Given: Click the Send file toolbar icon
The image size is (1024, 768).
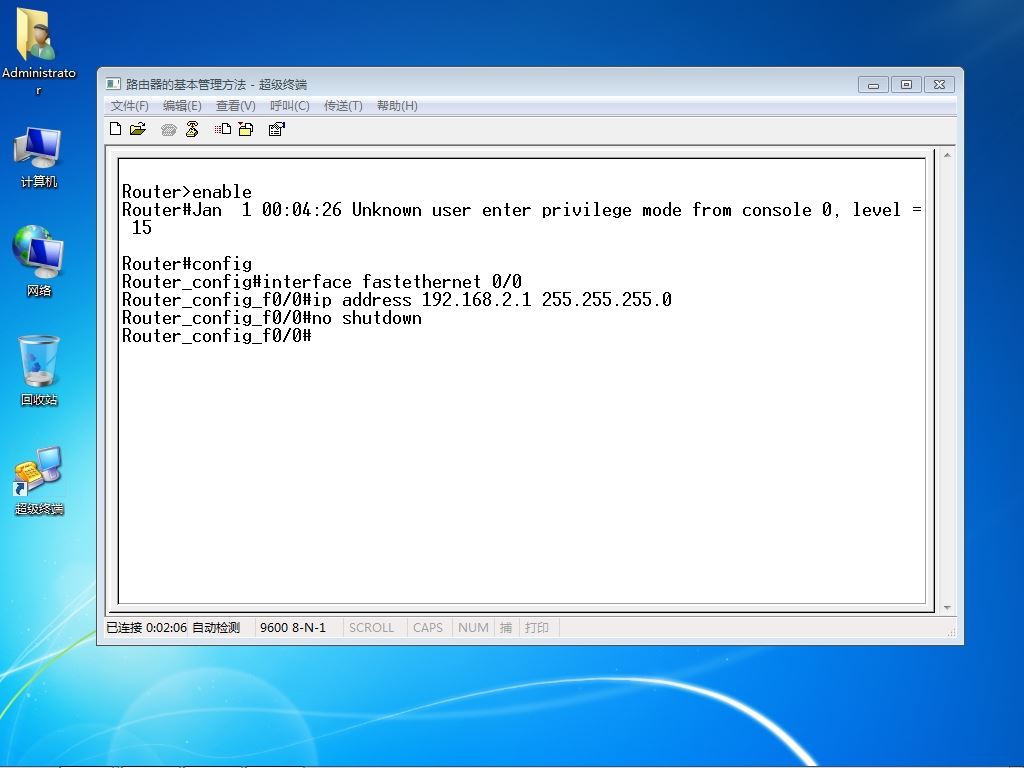Looking at the screenshot, I should 223,129.
